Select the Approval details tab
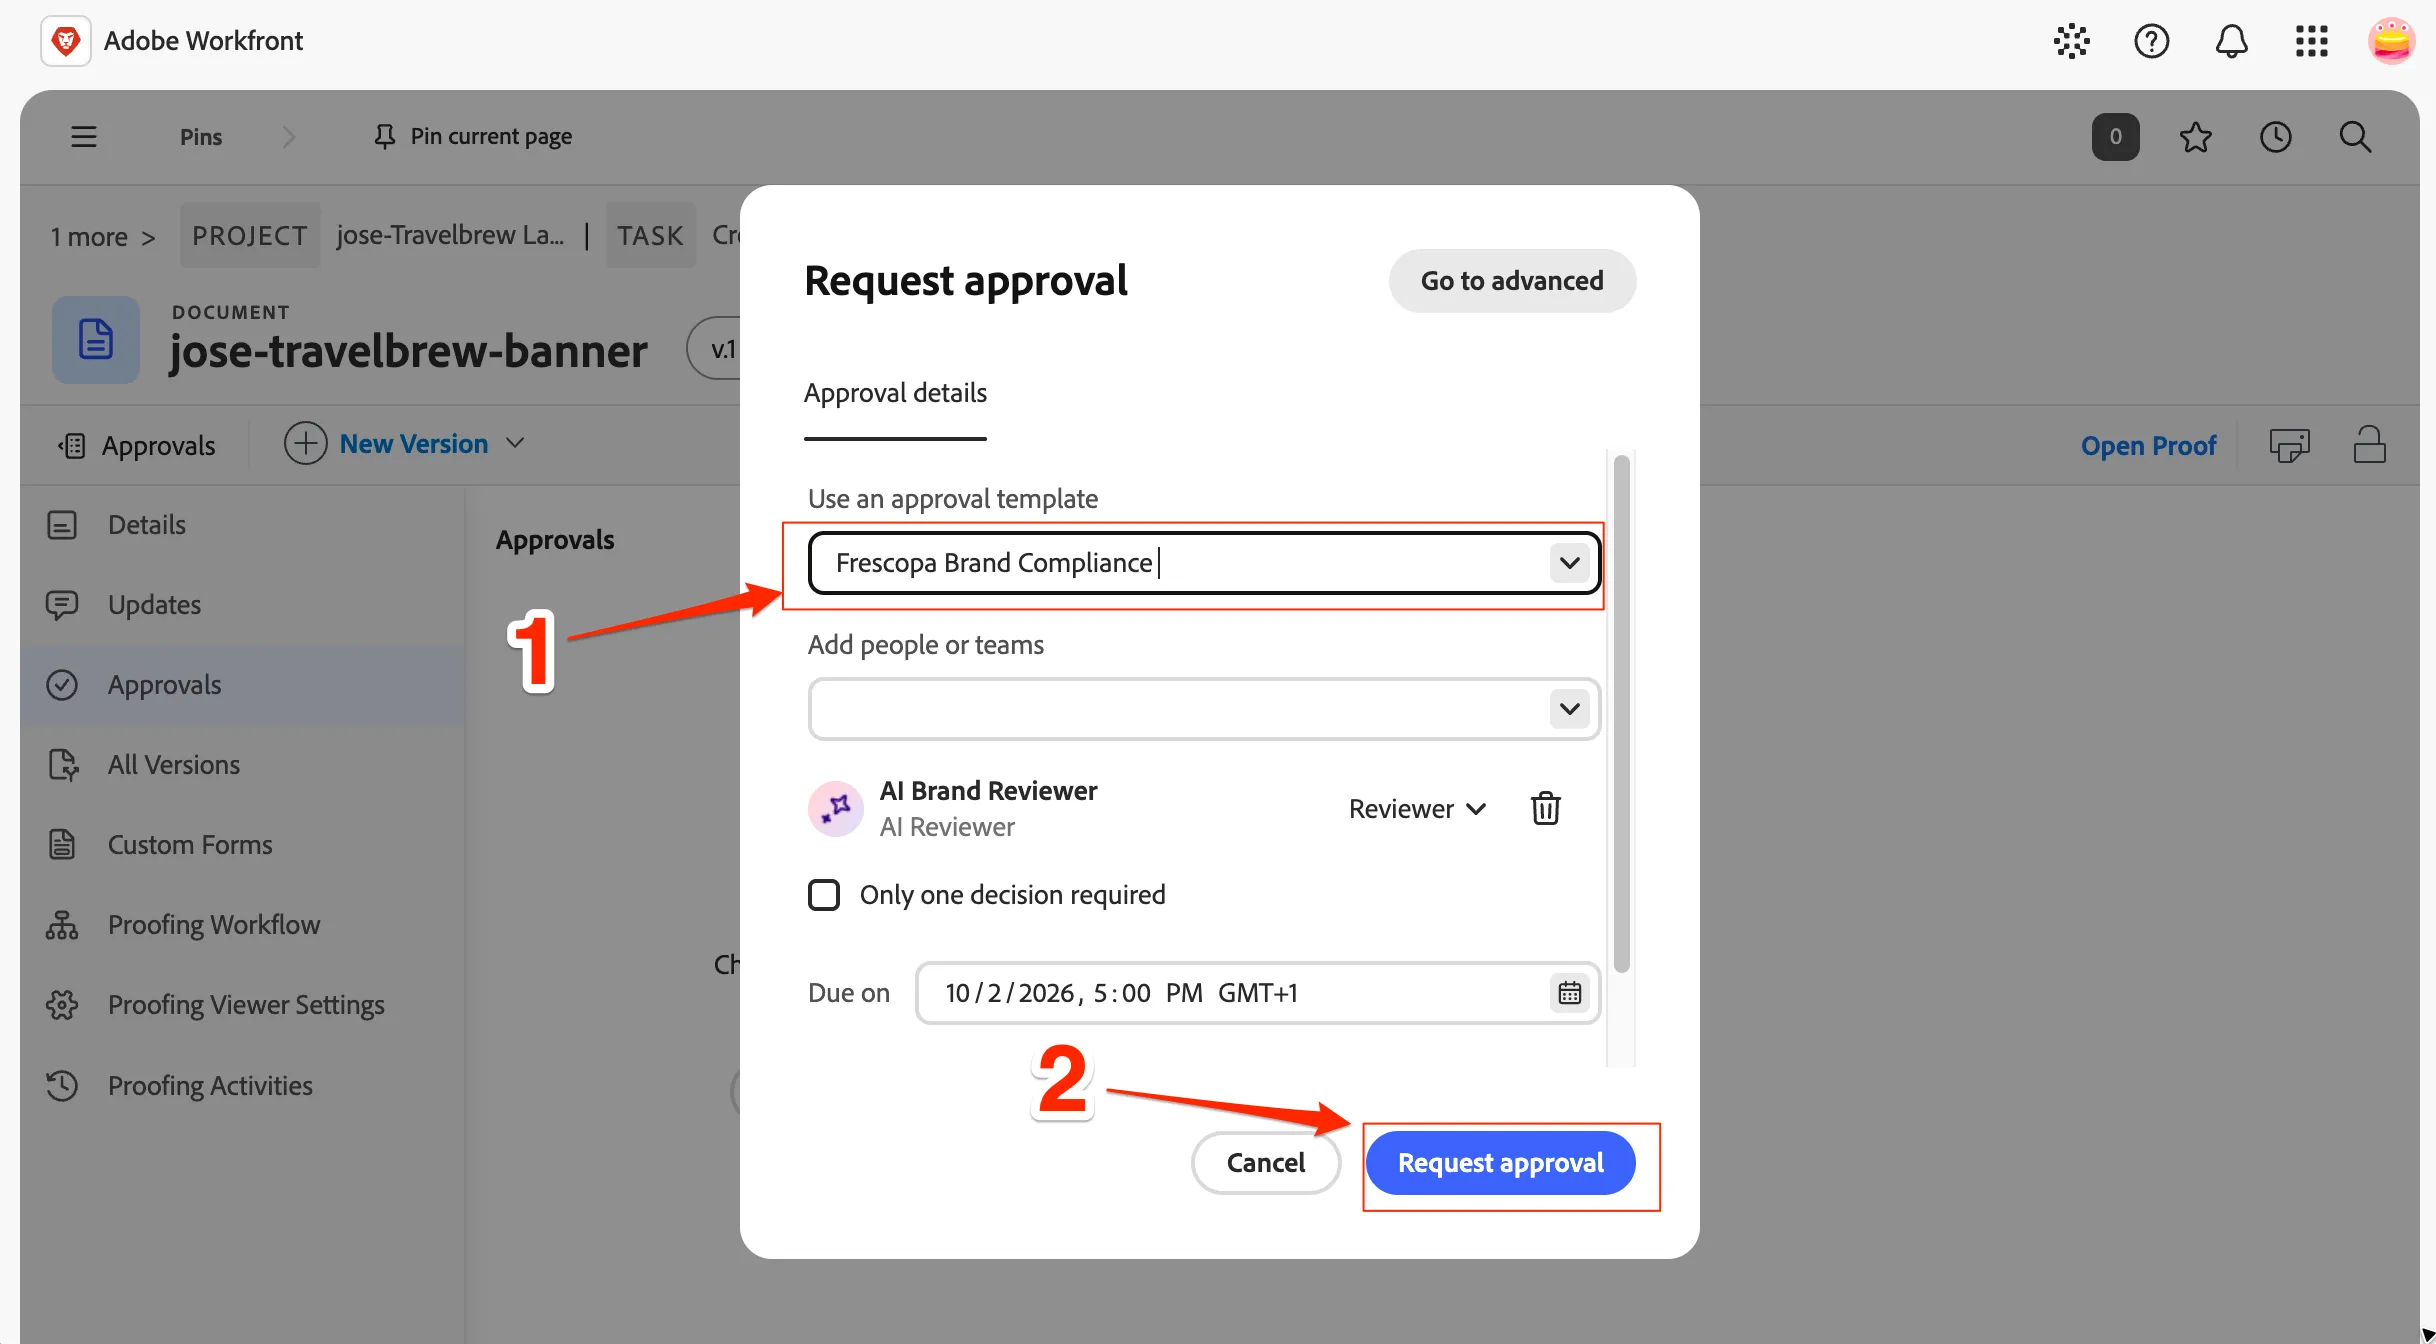This screenshot has width=2436, height=1344. click(x=895, y=393)
